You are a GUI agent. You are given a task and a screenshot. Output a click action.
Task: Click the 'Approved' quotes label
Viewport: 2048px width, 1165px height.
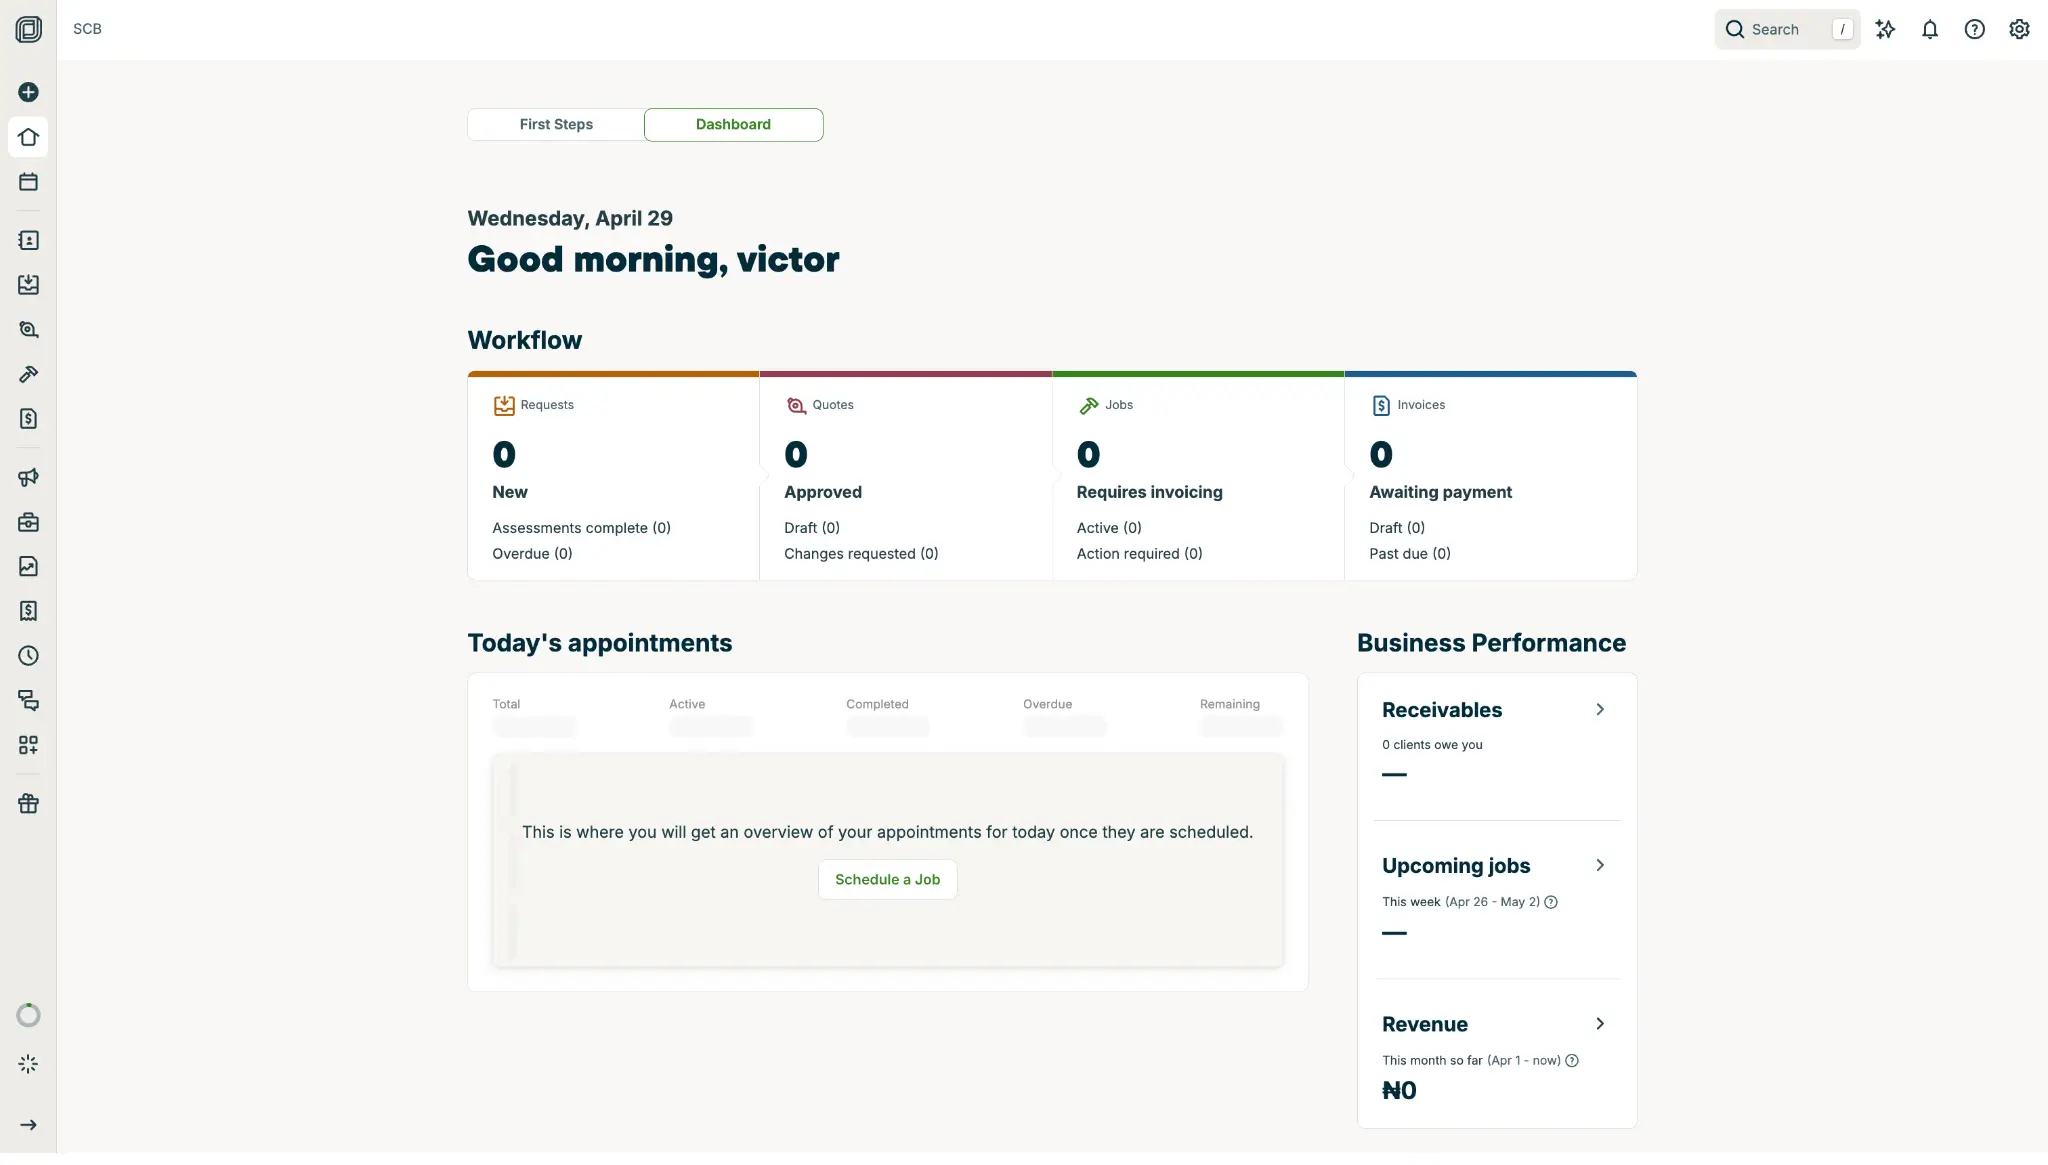click(x=823, y=492)
